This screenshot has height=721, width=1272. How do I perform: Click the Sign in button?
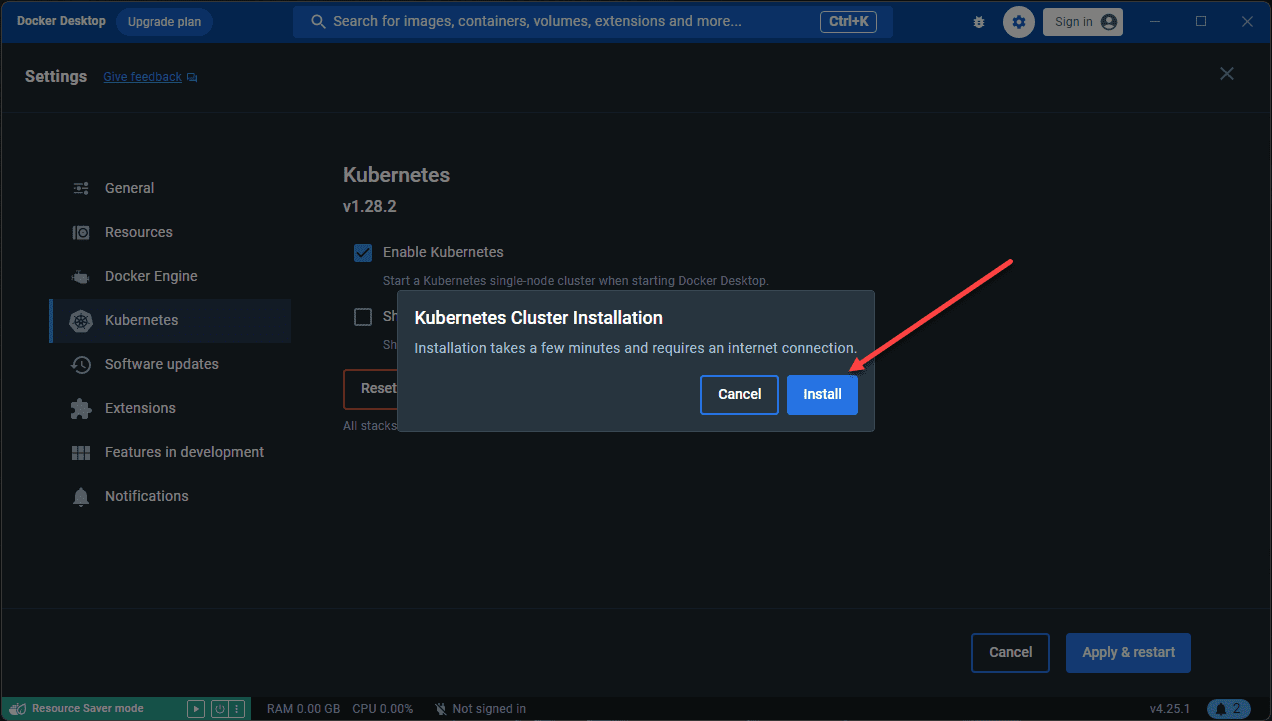[x=1082, y=22]
